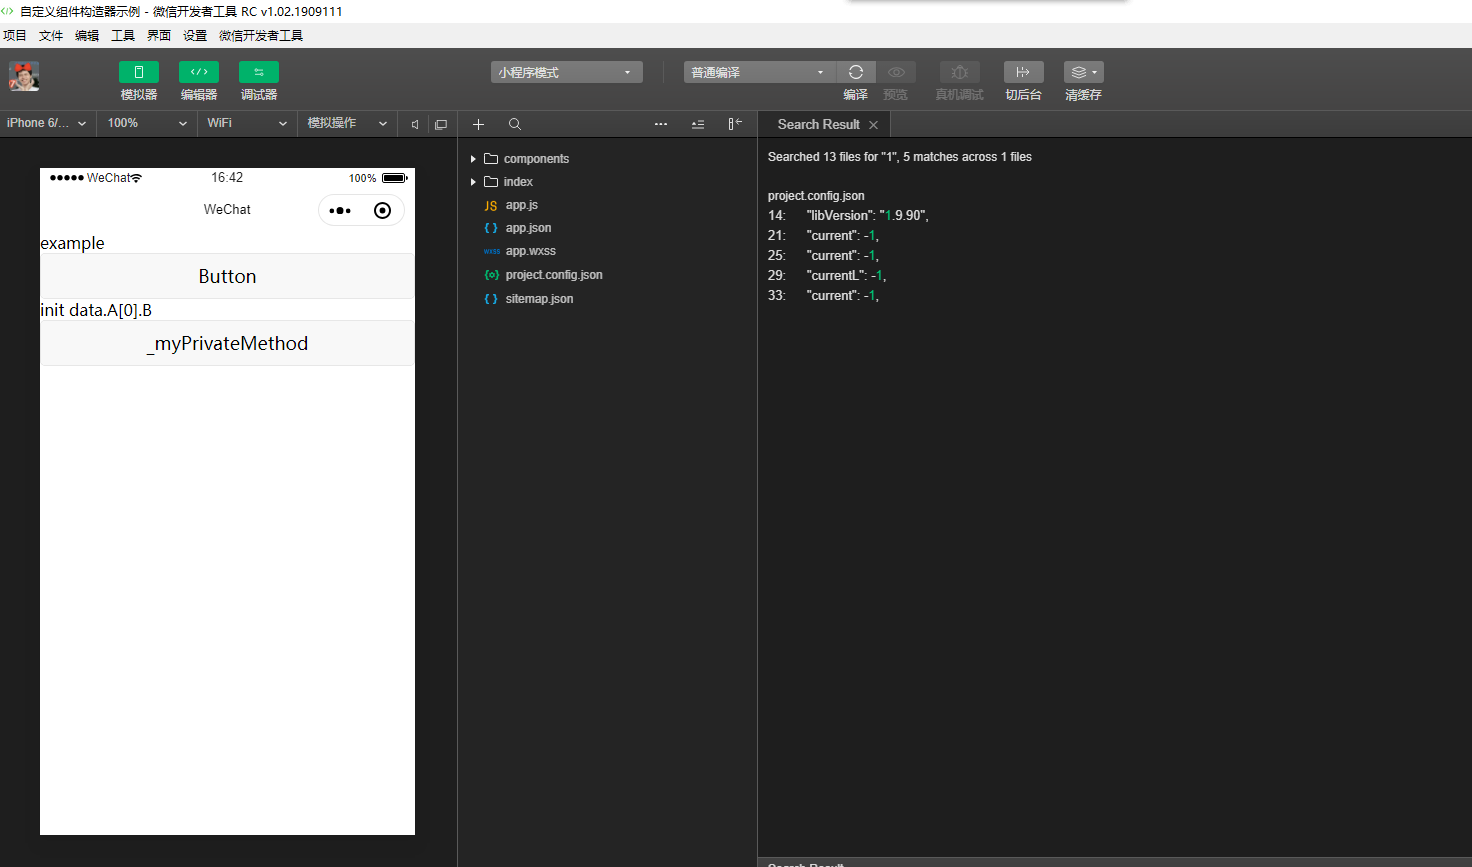Screen dimensions: 1472x867
Task: Open the app.wxss file
Action: coord(530,251)
